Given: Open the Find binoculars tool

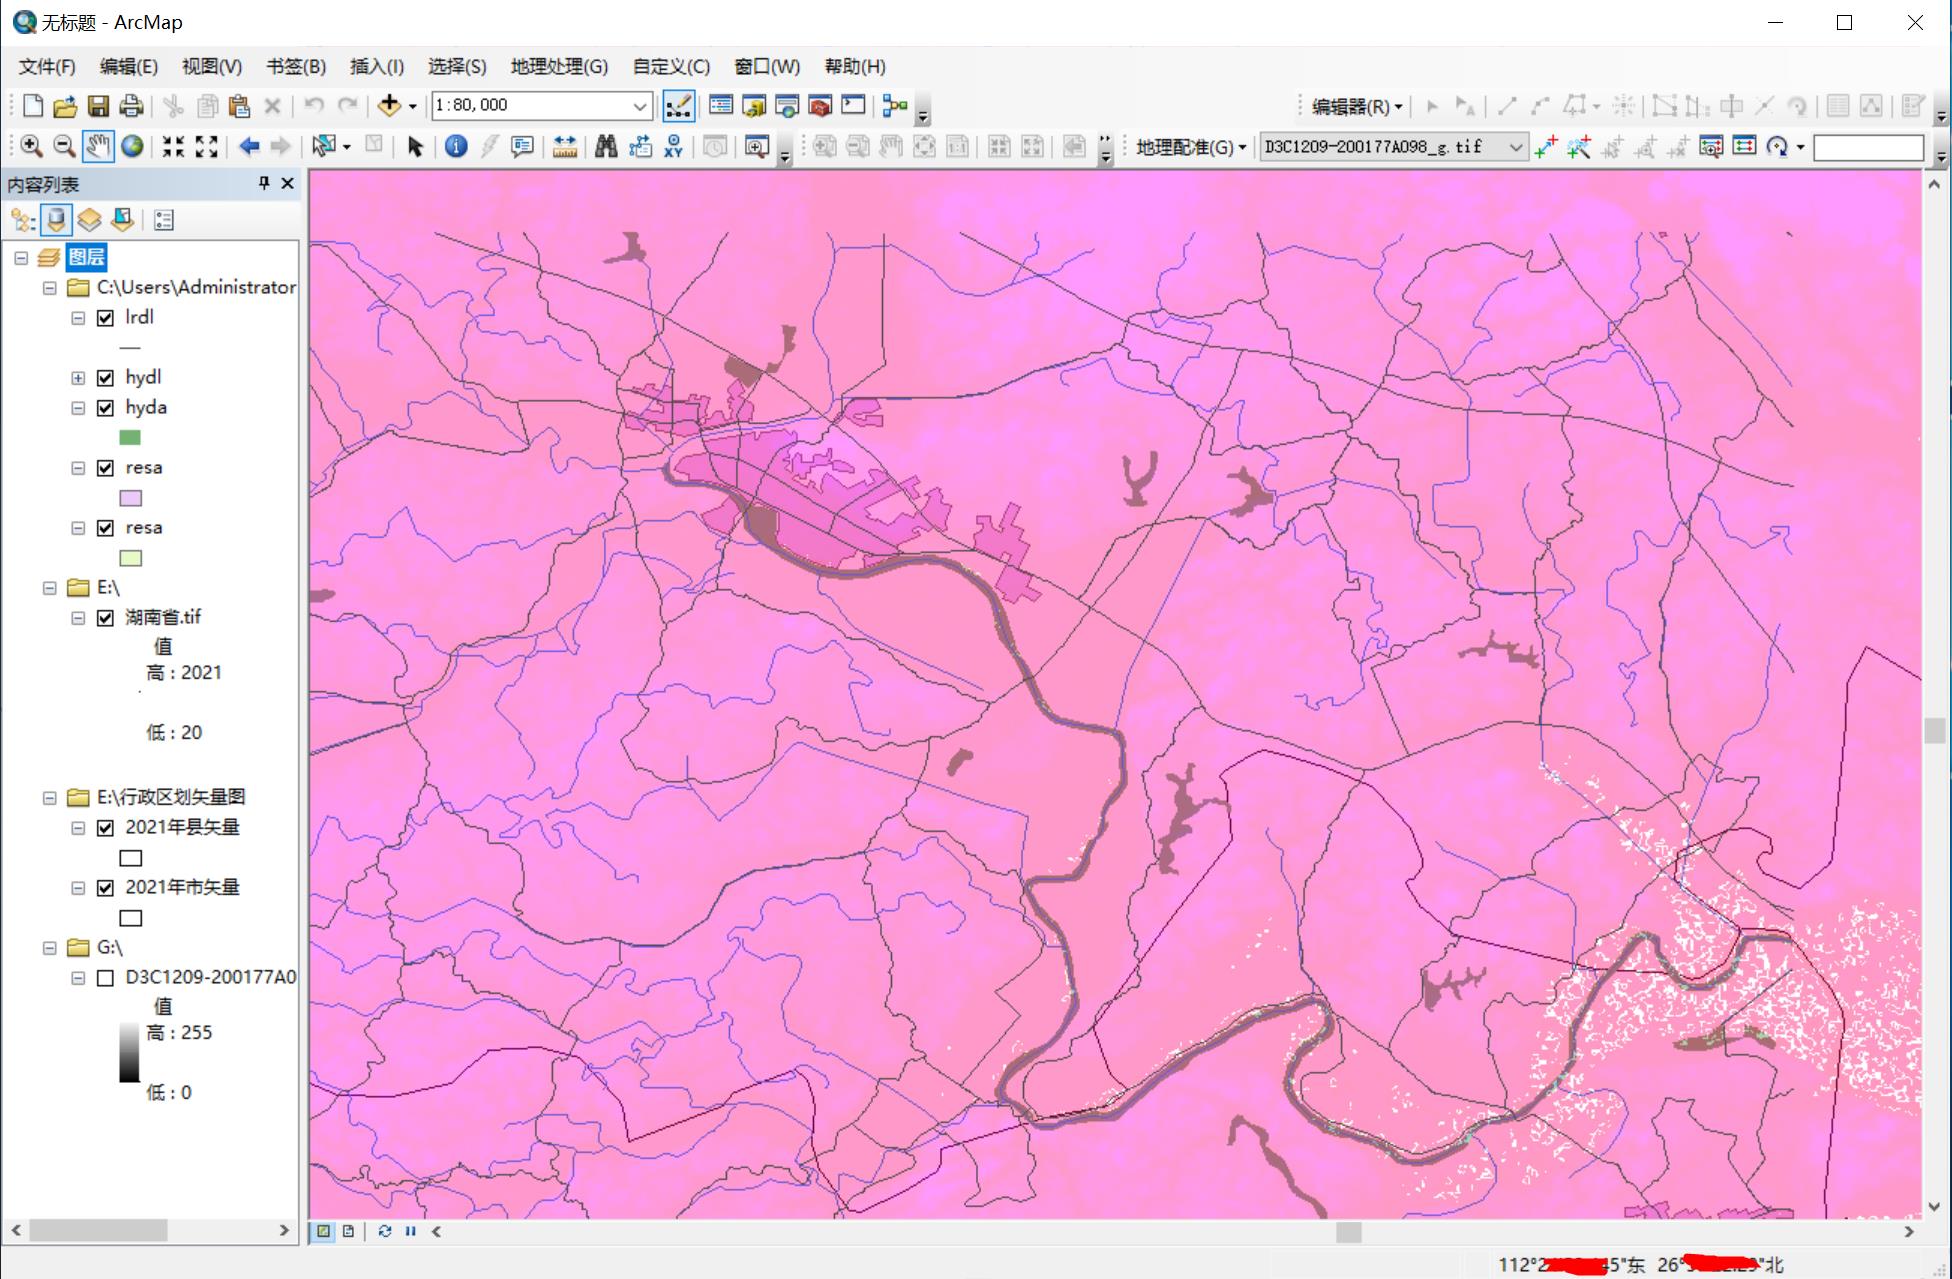Looking at the screenshot, I should point(606,147).
